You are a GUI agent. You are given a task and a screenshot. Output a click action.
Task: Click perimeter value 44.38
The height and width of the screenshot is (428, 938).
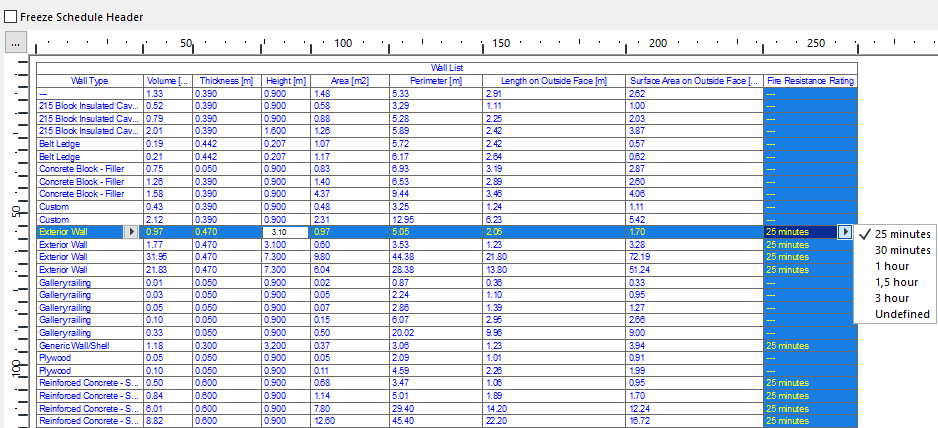(x=402, y=257)
